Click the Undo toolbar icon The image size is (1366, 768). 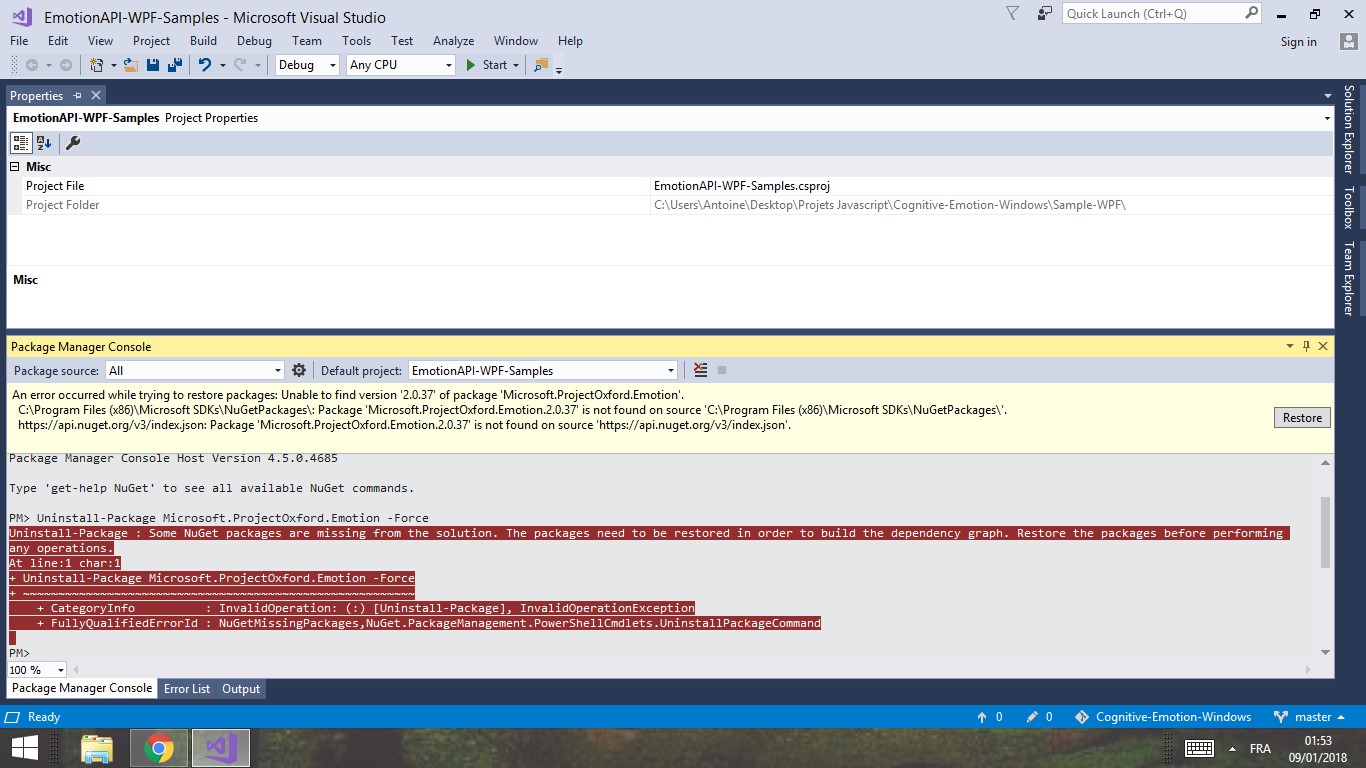pyautogui.click(x=205, y=65)
